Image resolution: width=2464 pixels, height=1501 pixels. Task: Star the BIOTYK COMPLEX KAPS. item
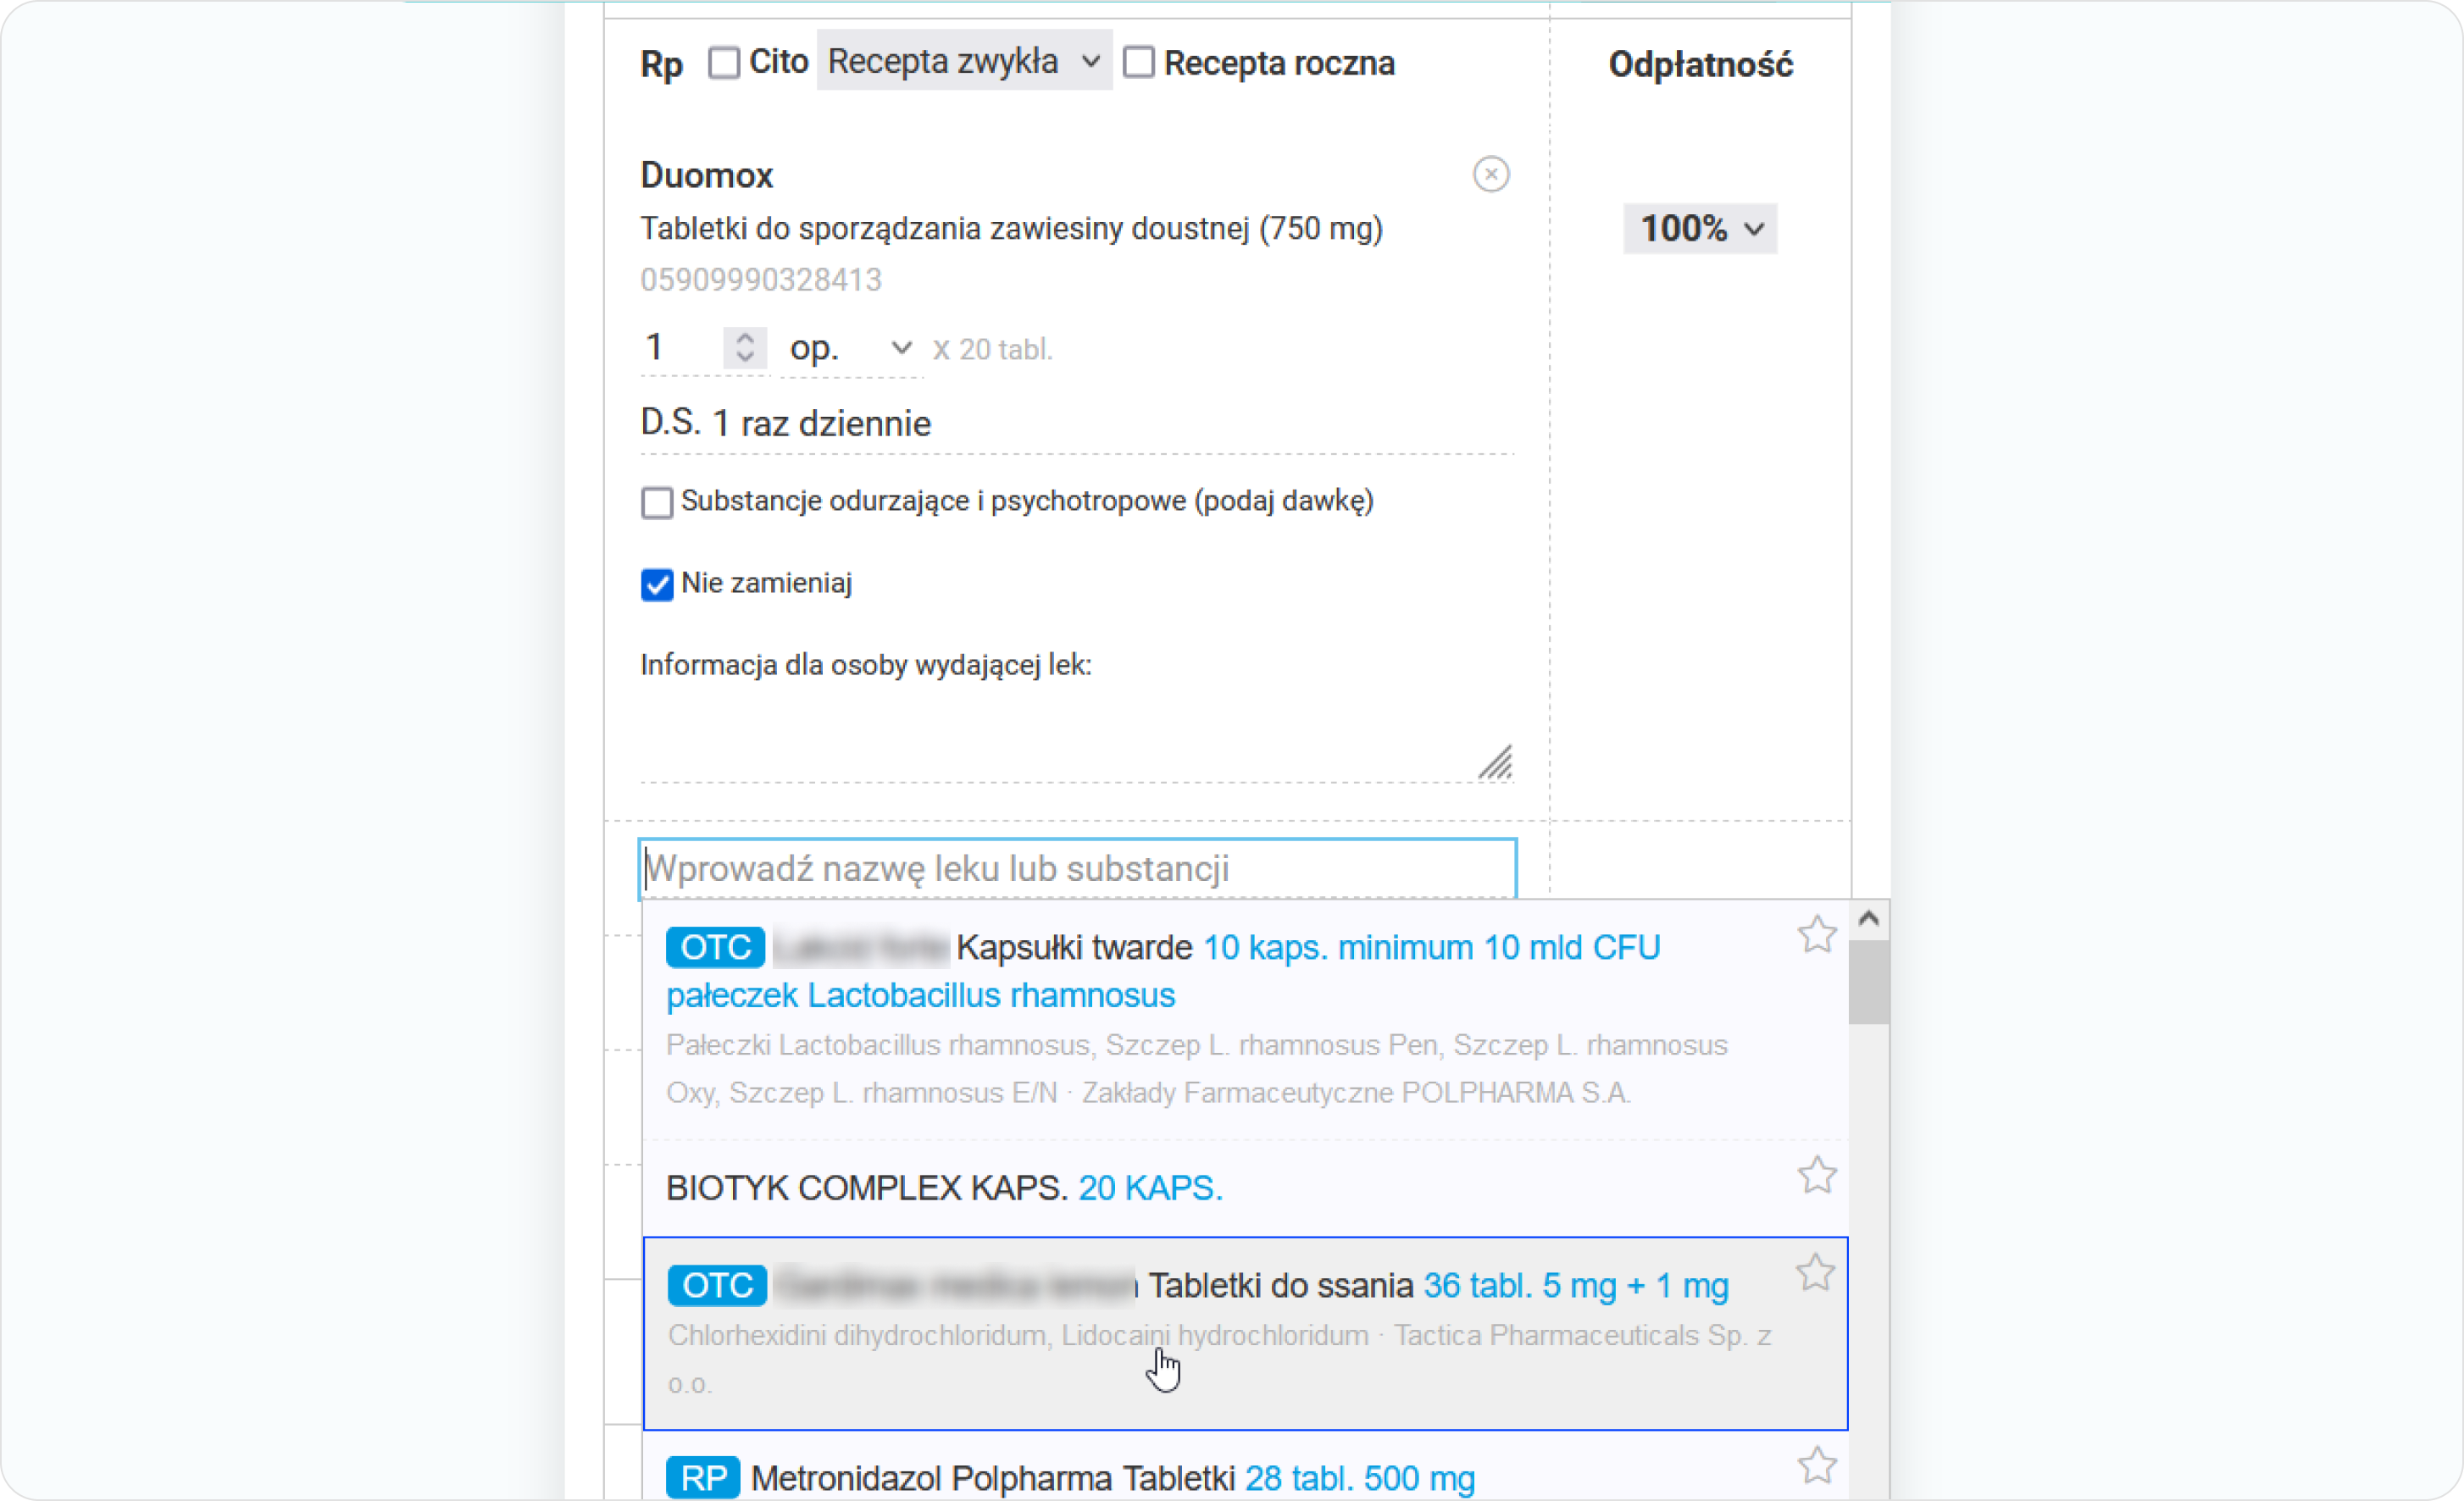[x=1816, y=1175]
